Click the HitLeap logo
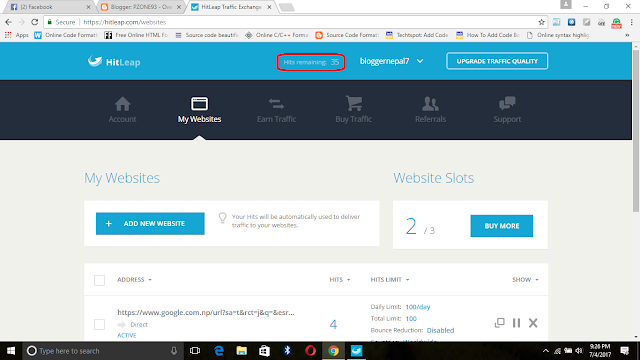This screenshot has height=360, width=640. click(114, 62)
